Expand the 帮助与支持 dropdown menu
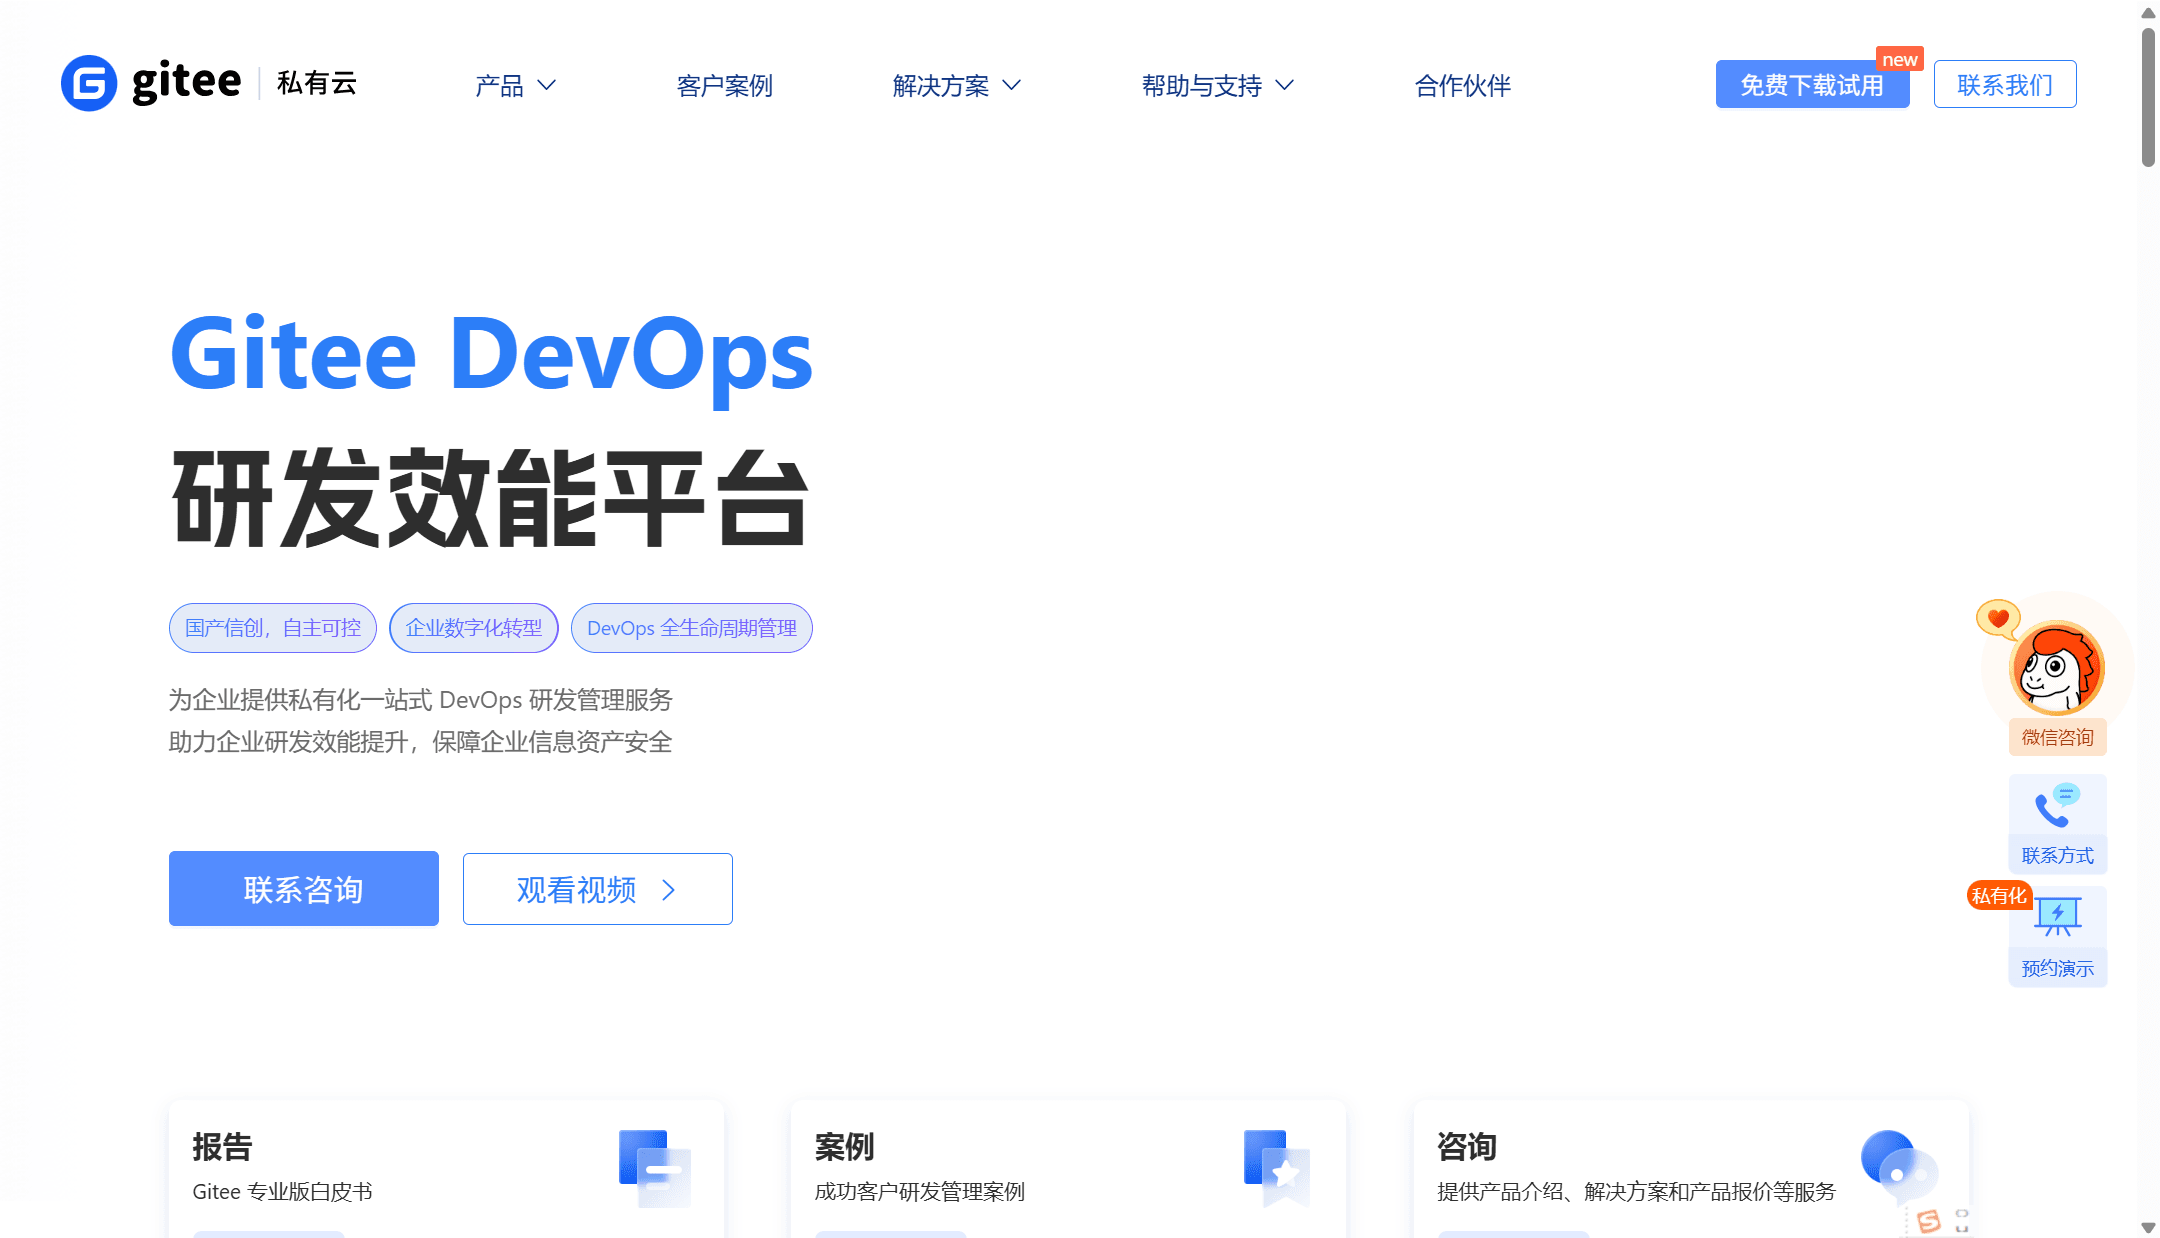Image resolution: width=2160 pixels, height=1238 pixels. pyautogui.click(x=1217, y=85)
